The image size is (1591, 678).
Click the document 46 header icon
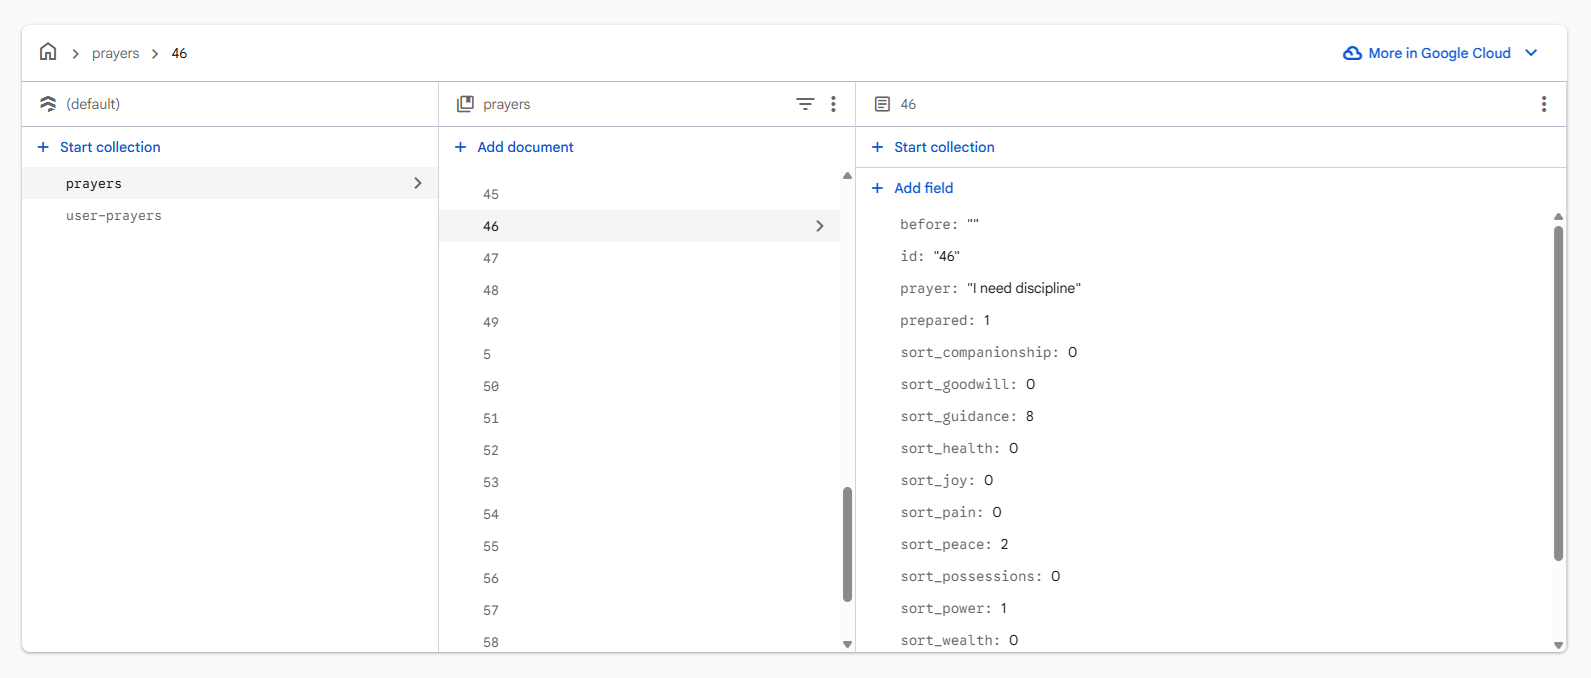pos(882,104)
